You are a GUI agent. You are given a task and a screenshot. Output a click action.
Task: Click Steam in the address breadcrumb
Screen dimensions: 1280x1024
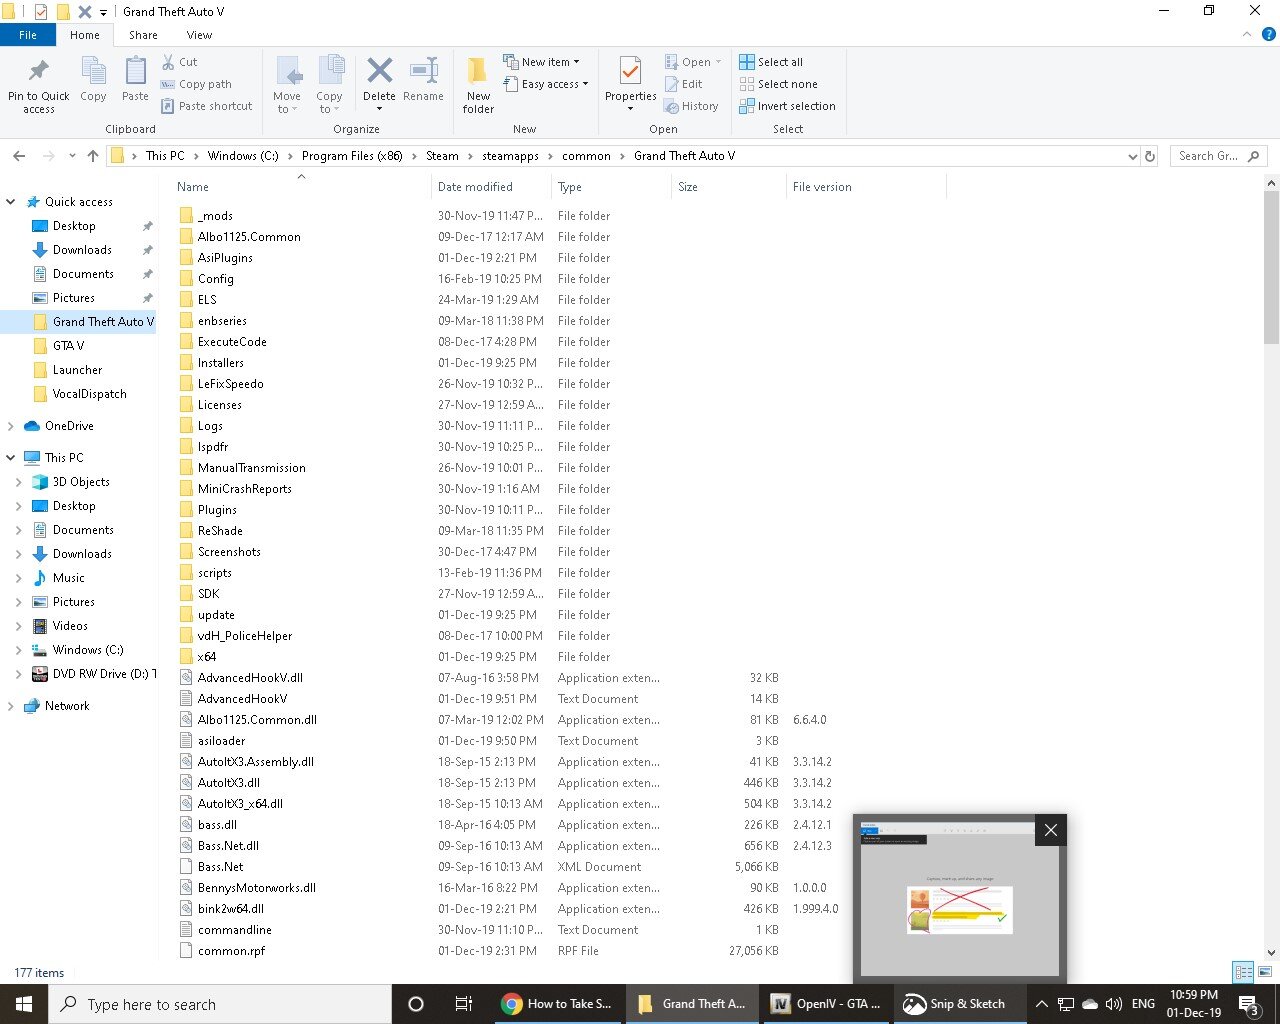pyautogui.click(x=442, y=156)
